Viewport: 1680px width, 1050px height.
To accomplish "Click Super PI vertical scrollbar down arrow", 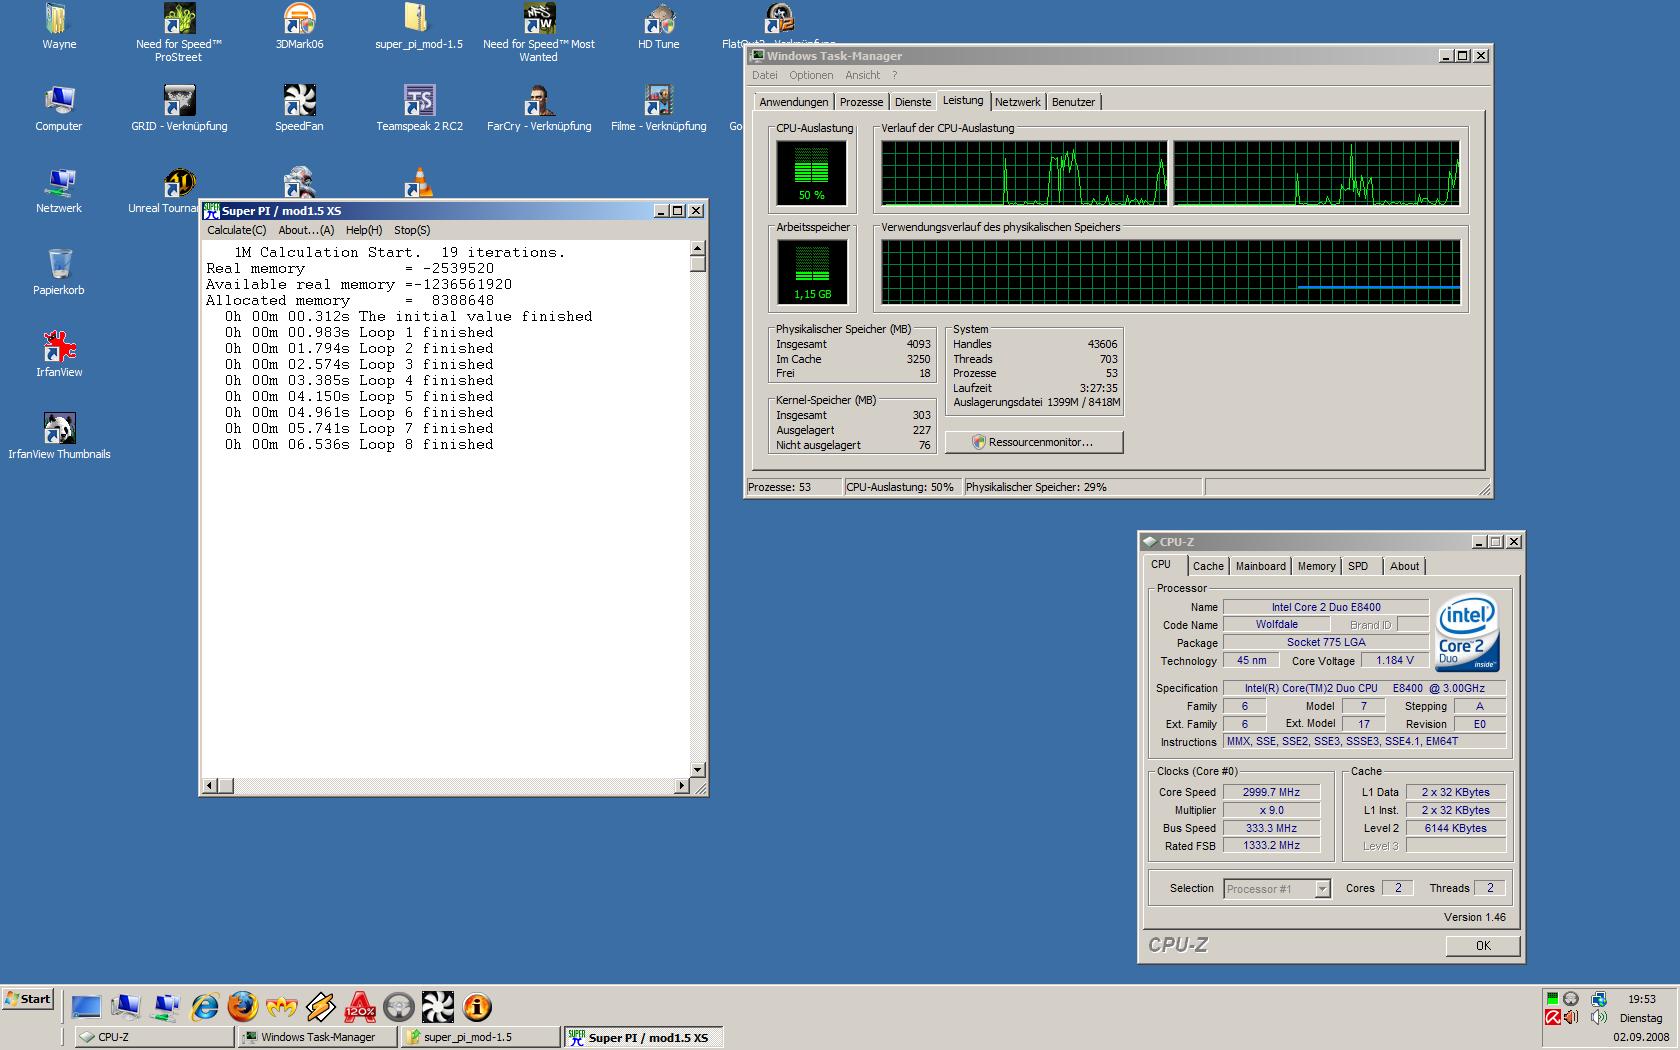I will [697, 770].
